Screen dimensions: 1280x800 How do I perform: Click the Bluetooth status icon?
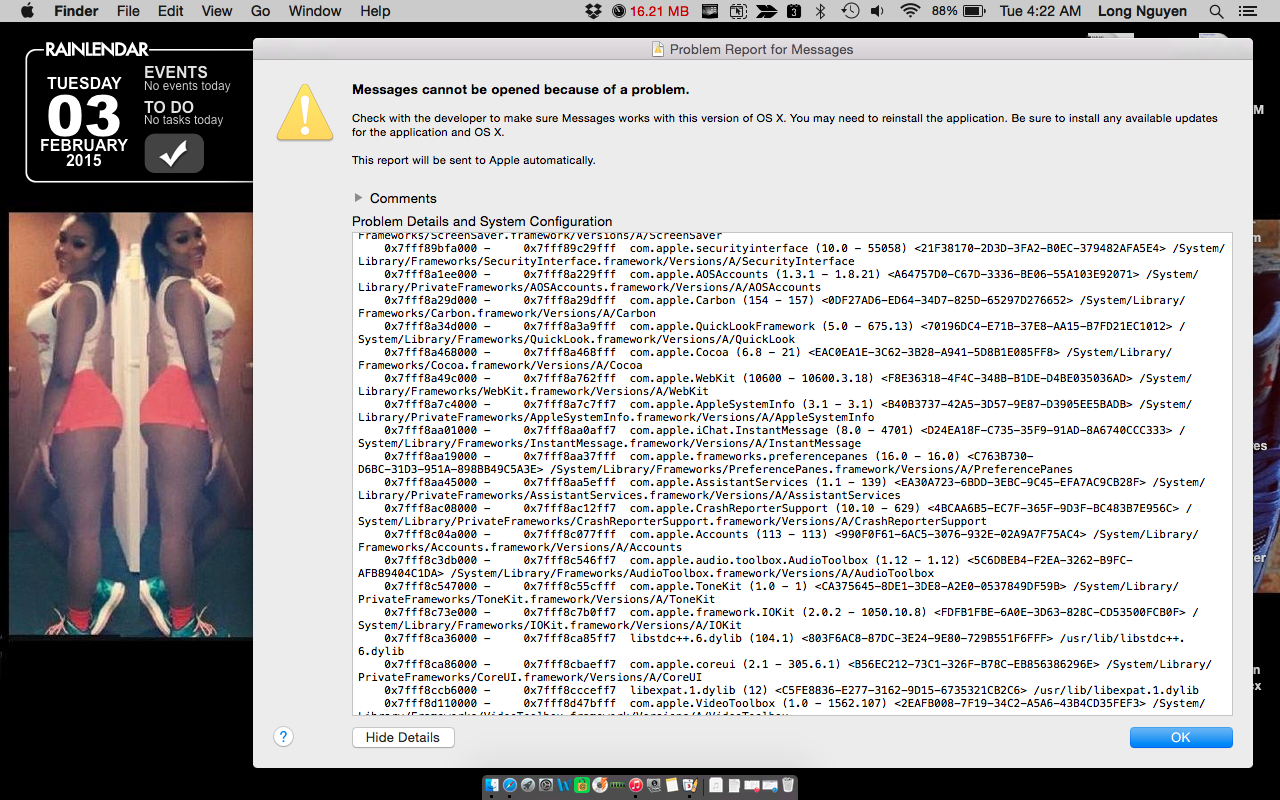(x=821, y=11)
